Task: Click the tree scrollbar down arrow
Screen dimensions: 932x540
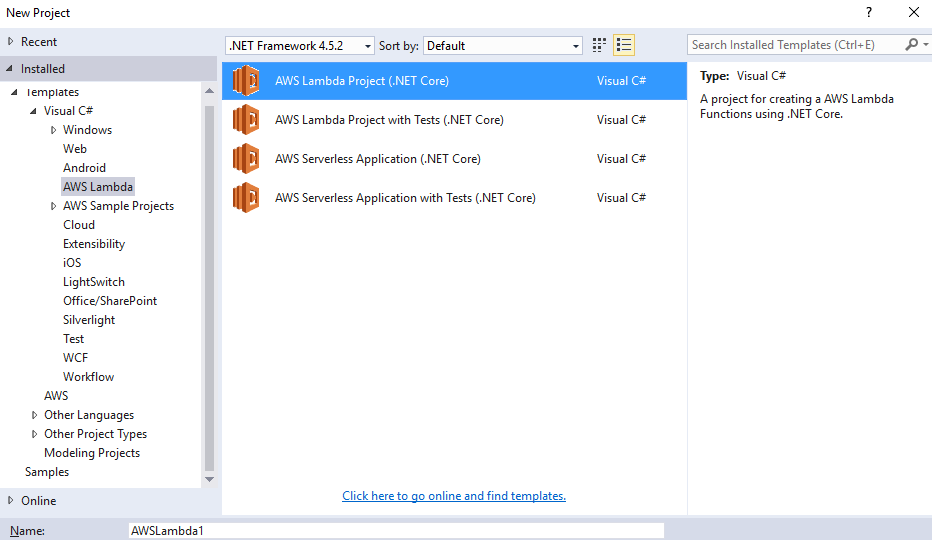Action: pyautogui.click(x=209, y=479)
